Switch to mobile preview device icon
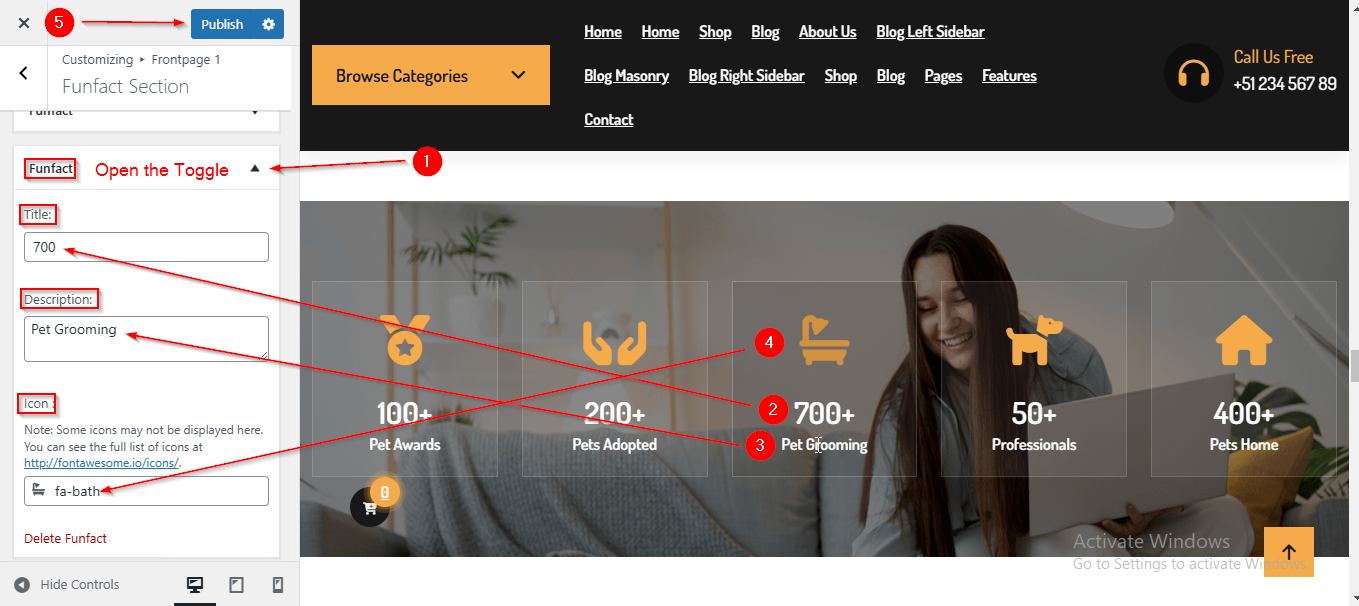This screenshot has width=1359, height=606. 278,585
